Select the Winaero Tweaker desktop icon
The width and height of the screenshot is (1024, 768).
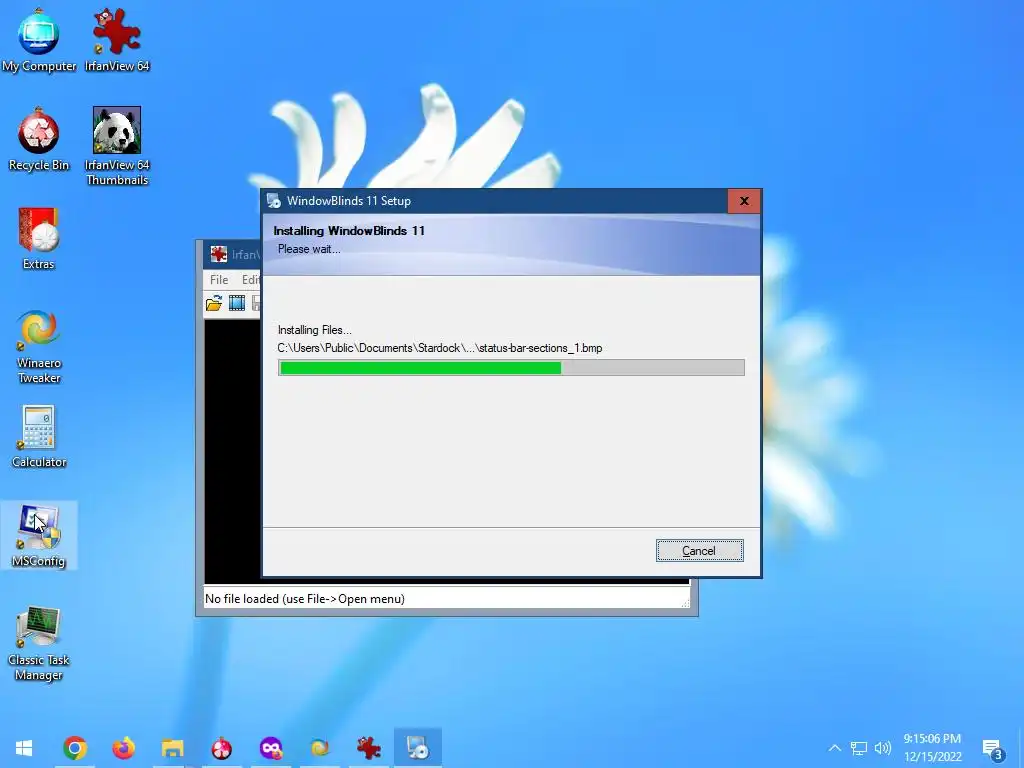(39, 346)
